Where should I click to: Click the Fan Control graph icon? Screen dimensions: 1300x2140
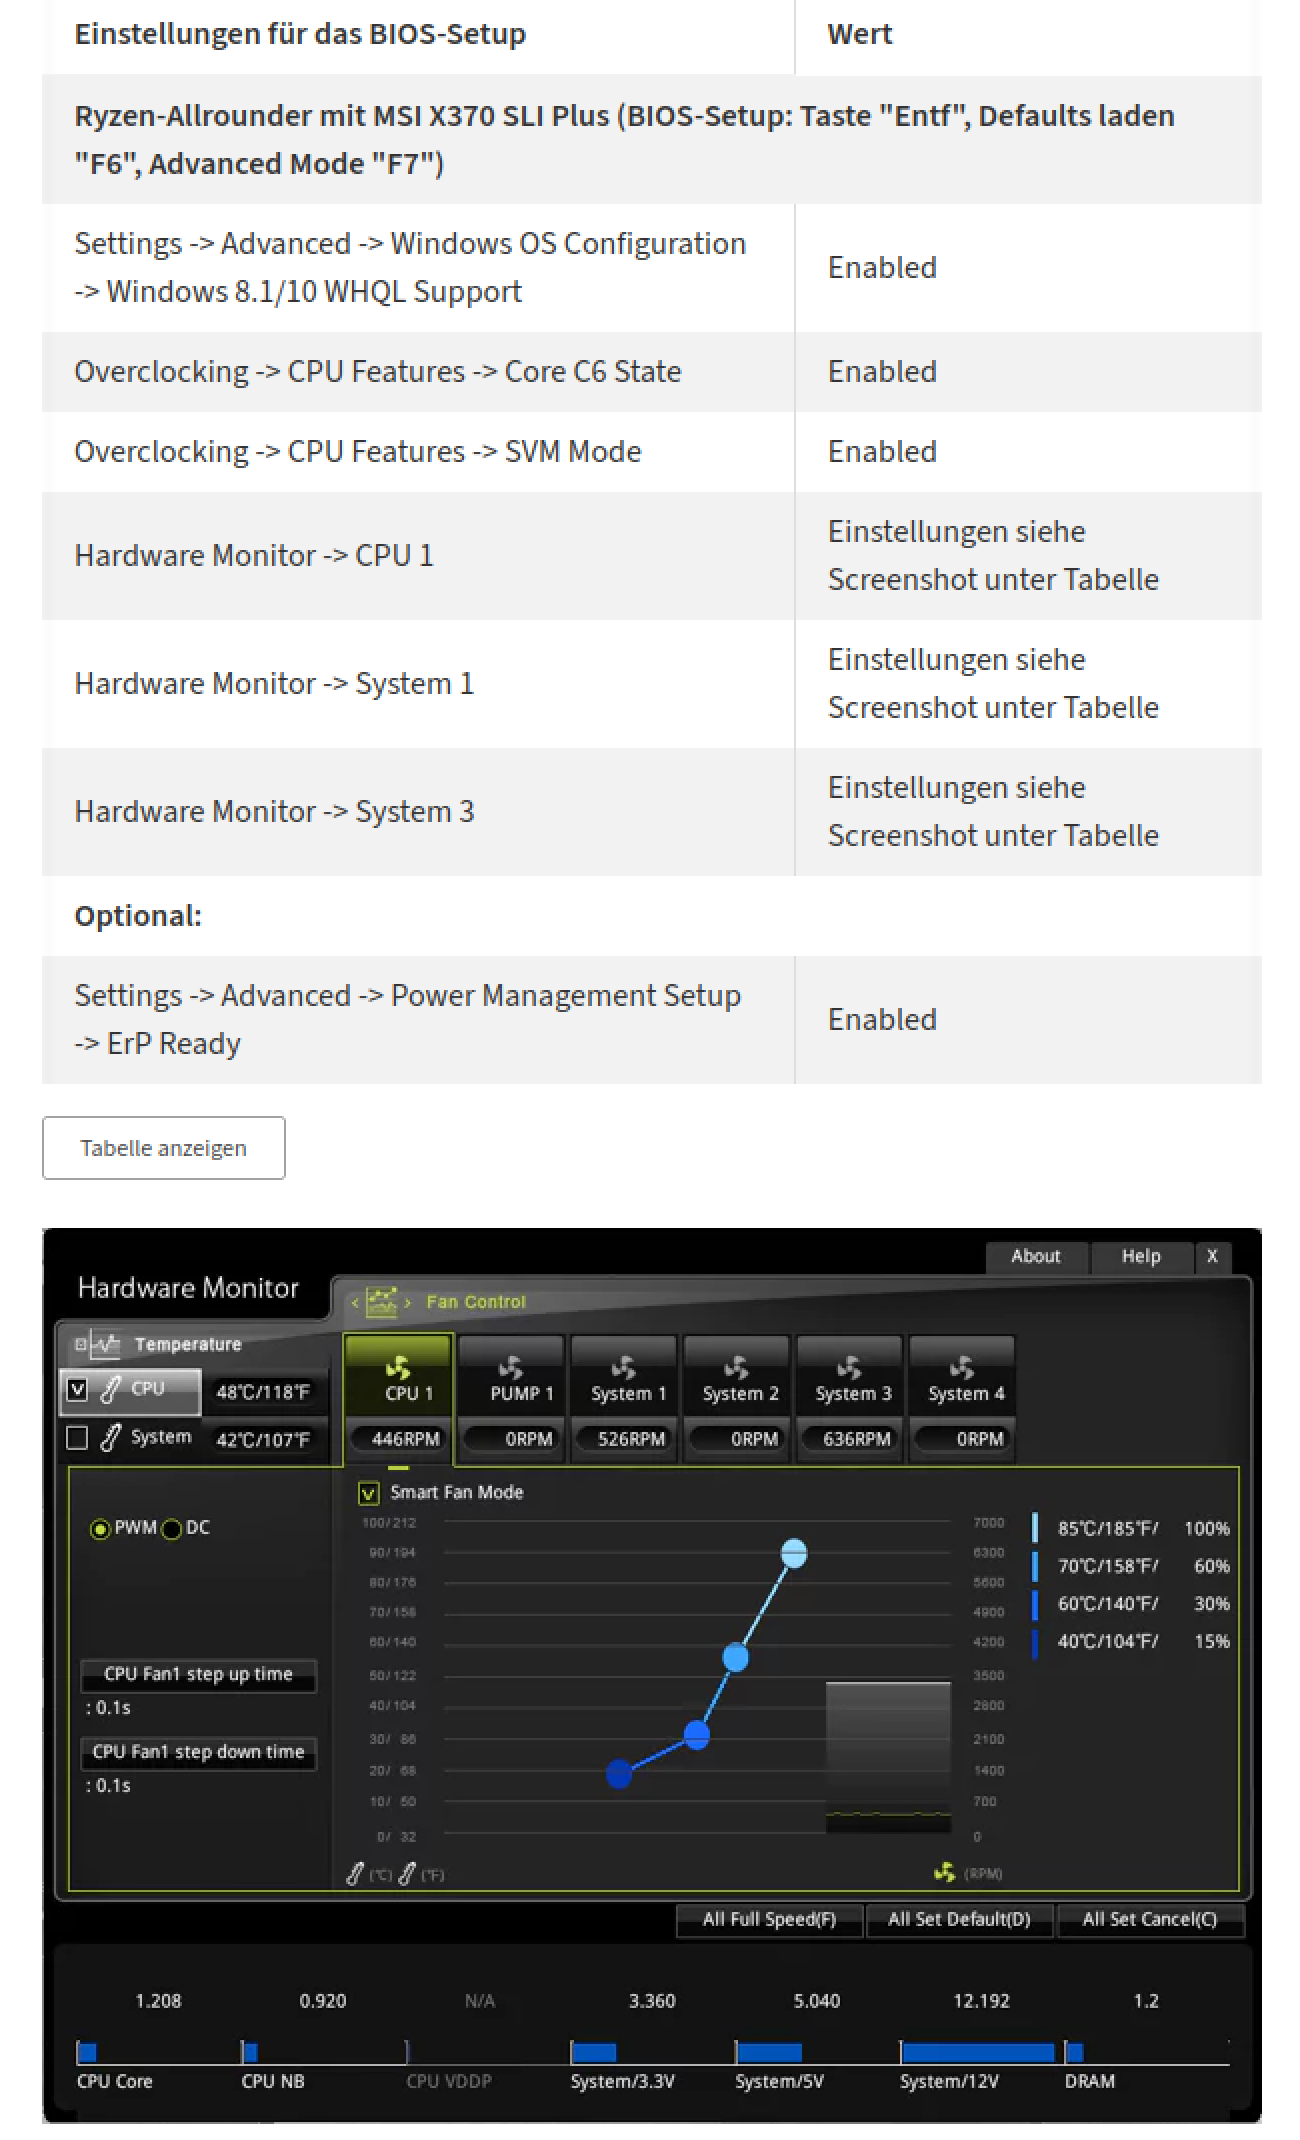click(x=382, y=1301)
